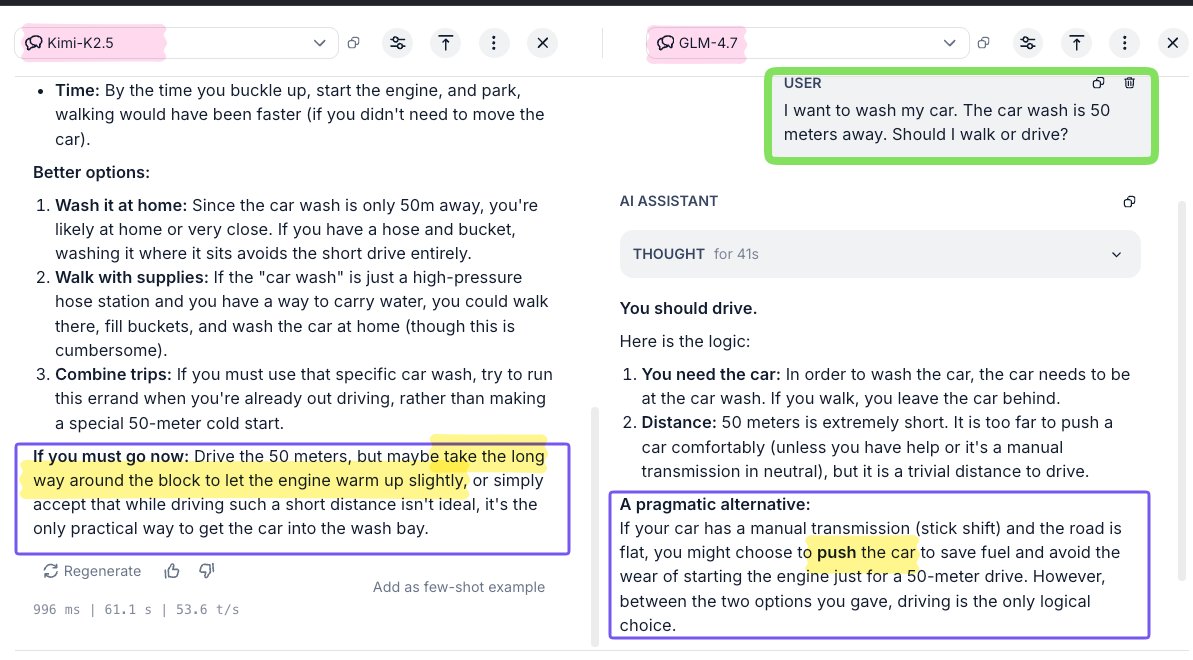
Task: Click the 'Here is the logic:' text
Action: 685,341
